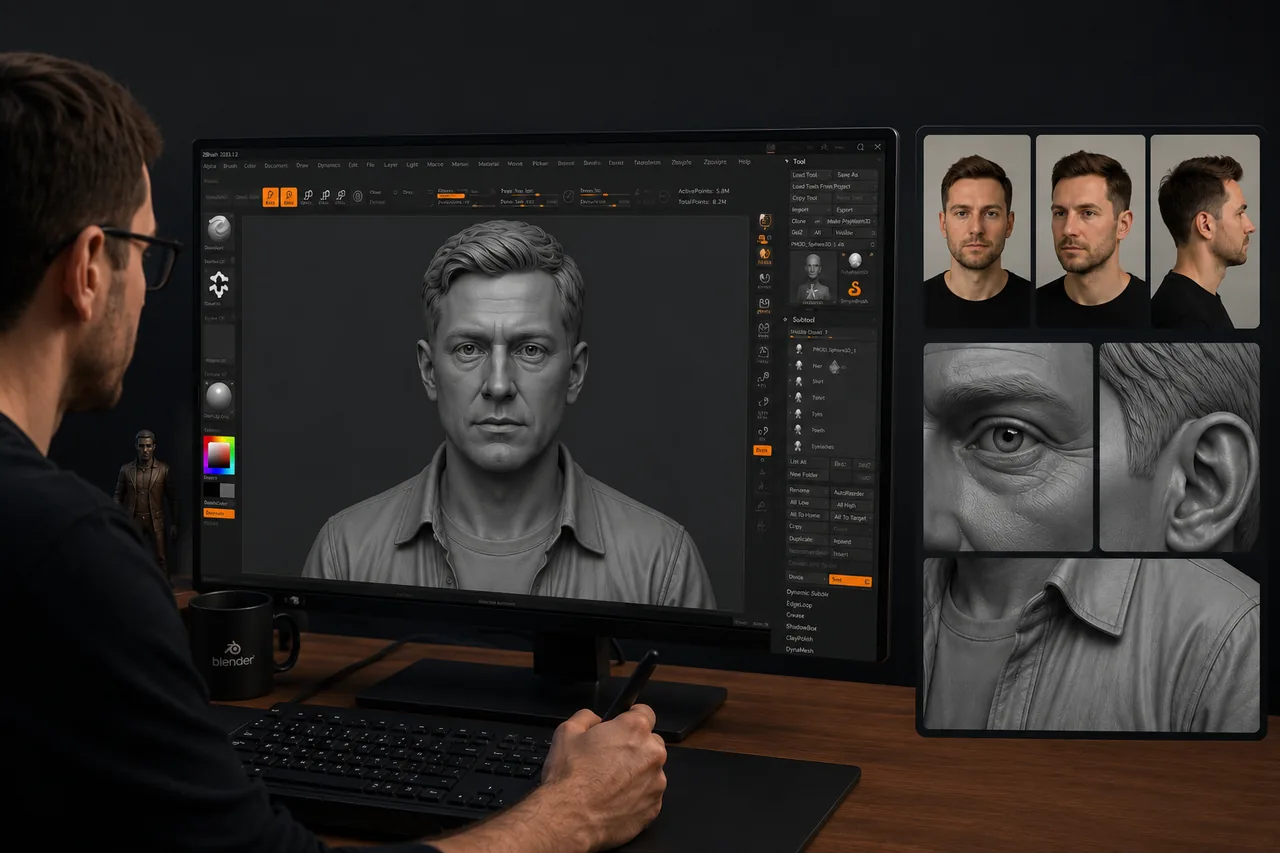Click the oval icon right of Rotate

pos(358,197)
